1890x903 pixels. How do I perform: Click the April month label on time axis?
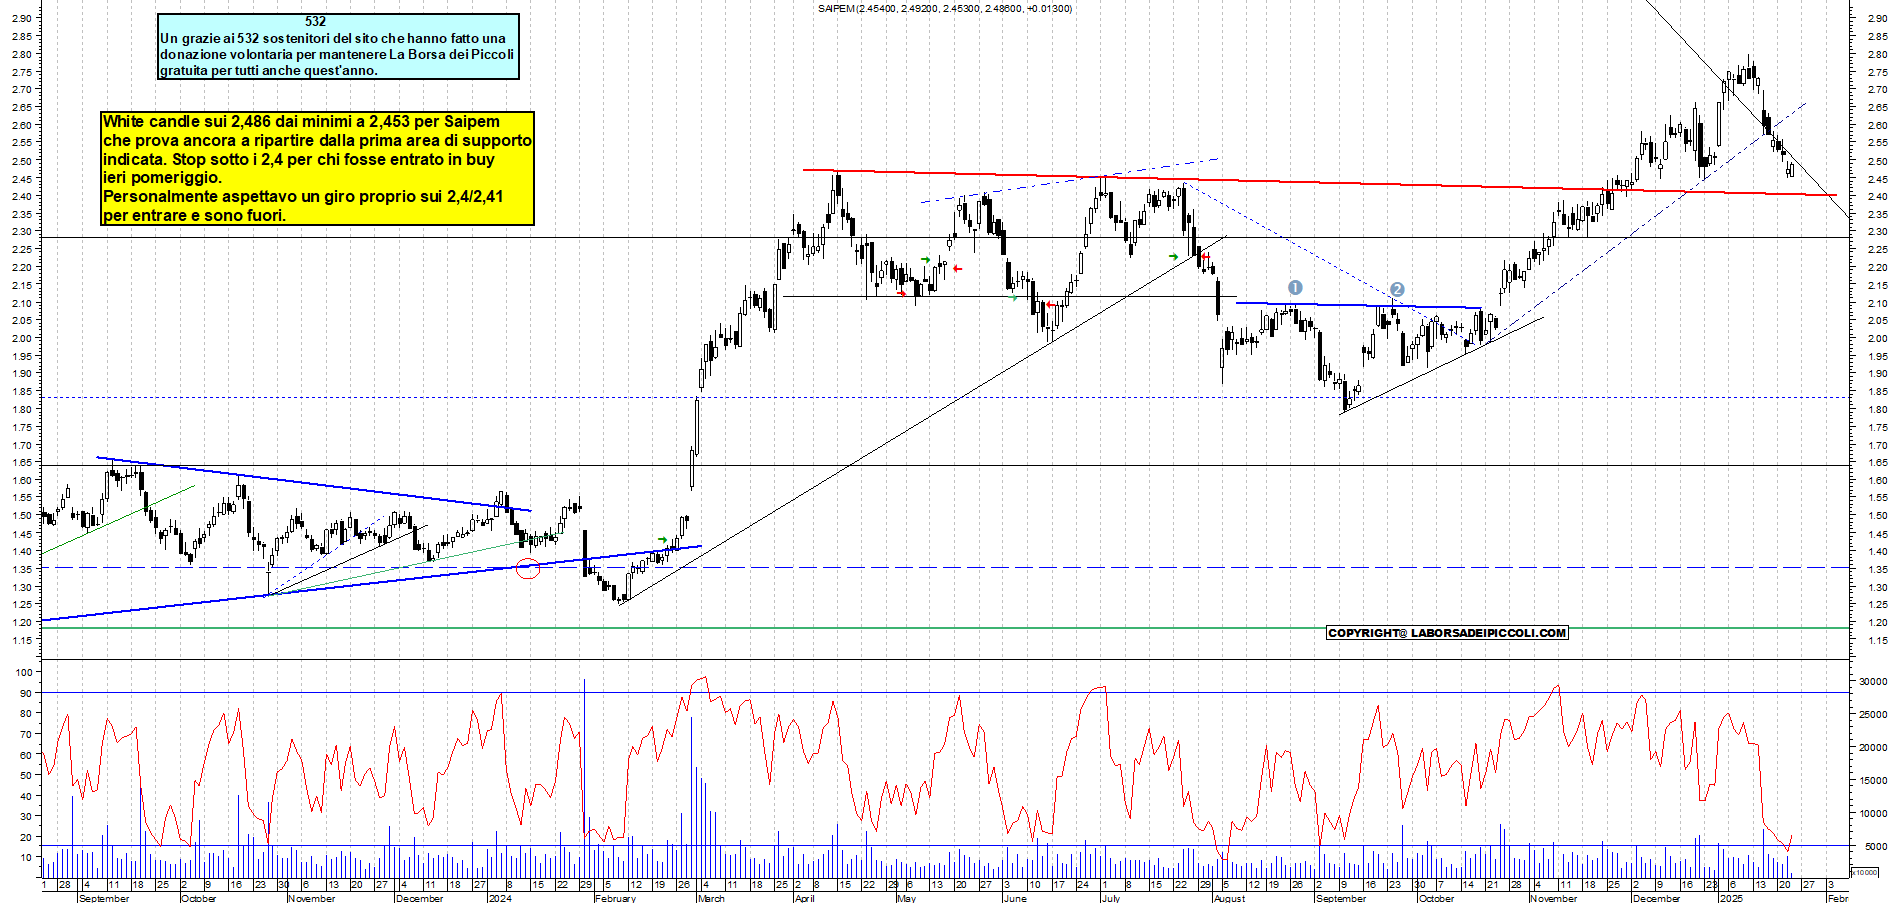(804, 898)
